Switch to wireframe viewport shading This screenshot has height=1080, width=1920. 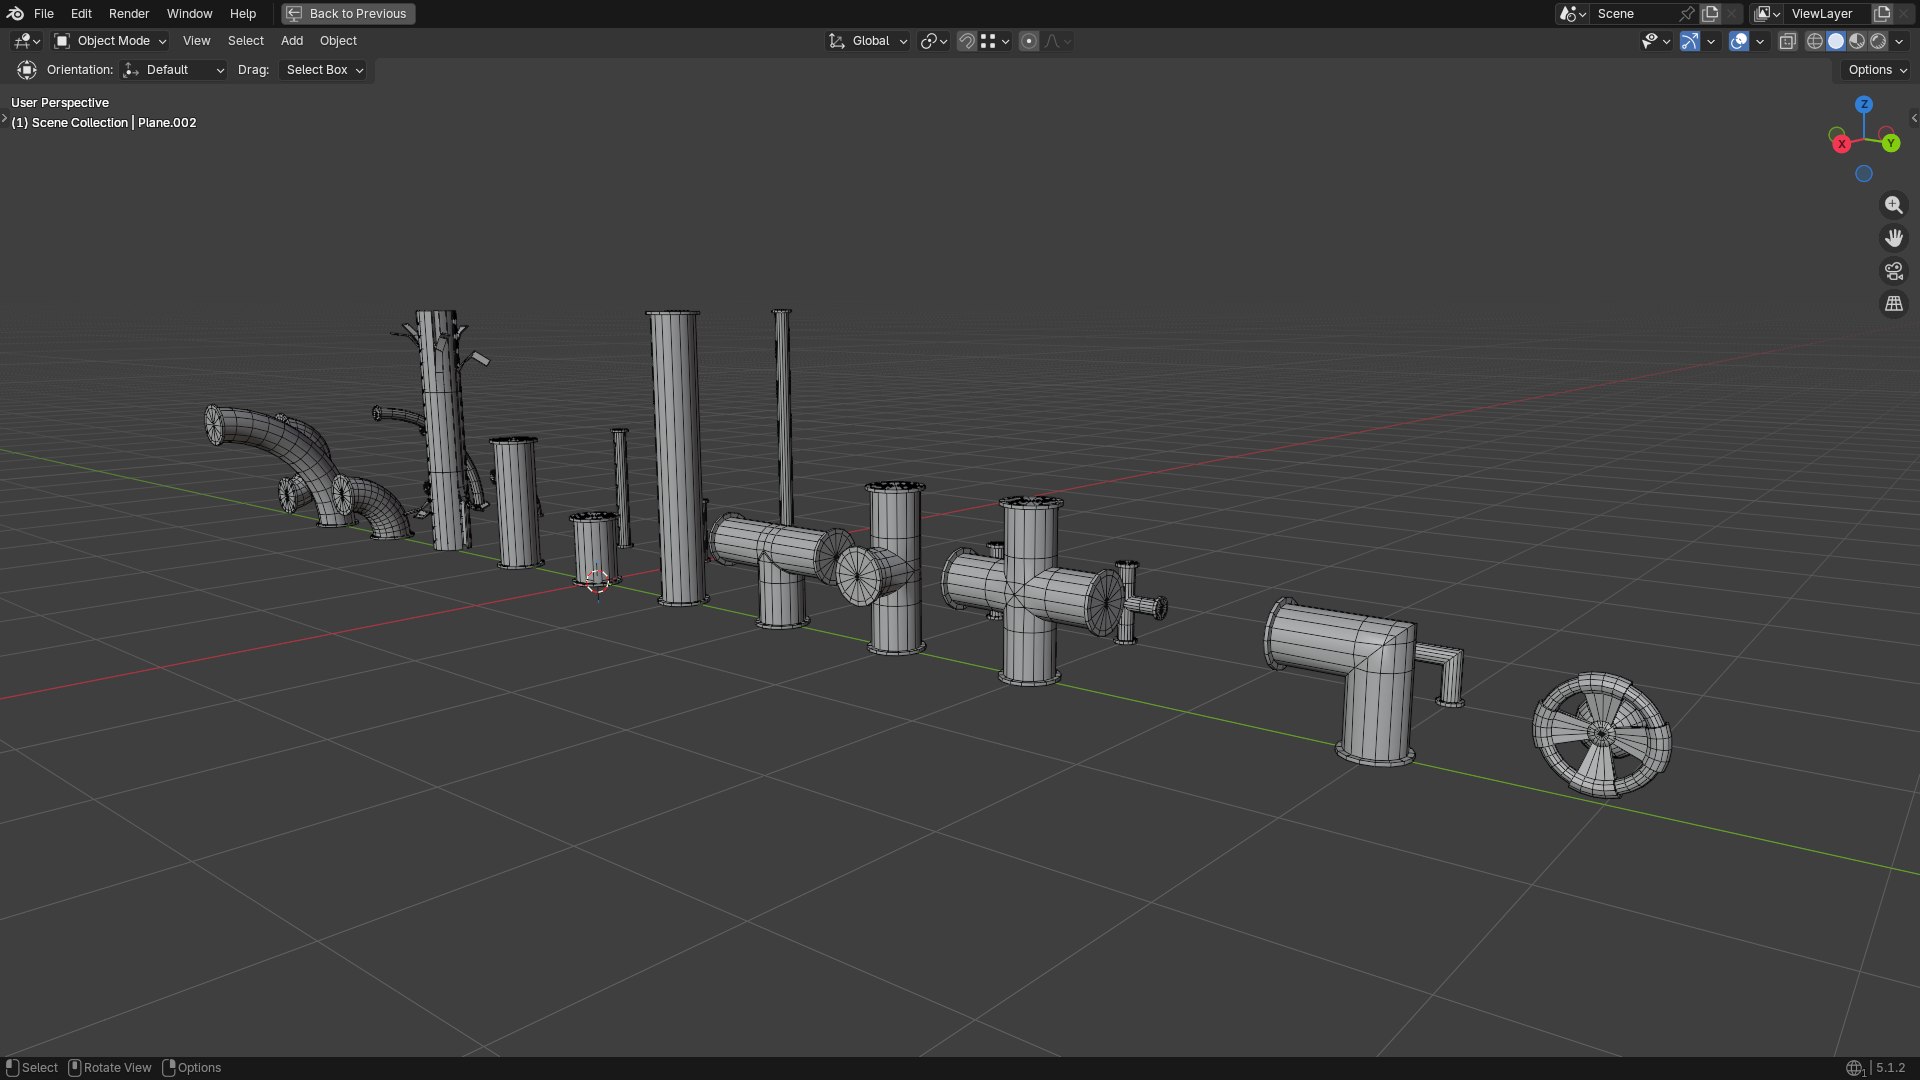click(1815, 41)
